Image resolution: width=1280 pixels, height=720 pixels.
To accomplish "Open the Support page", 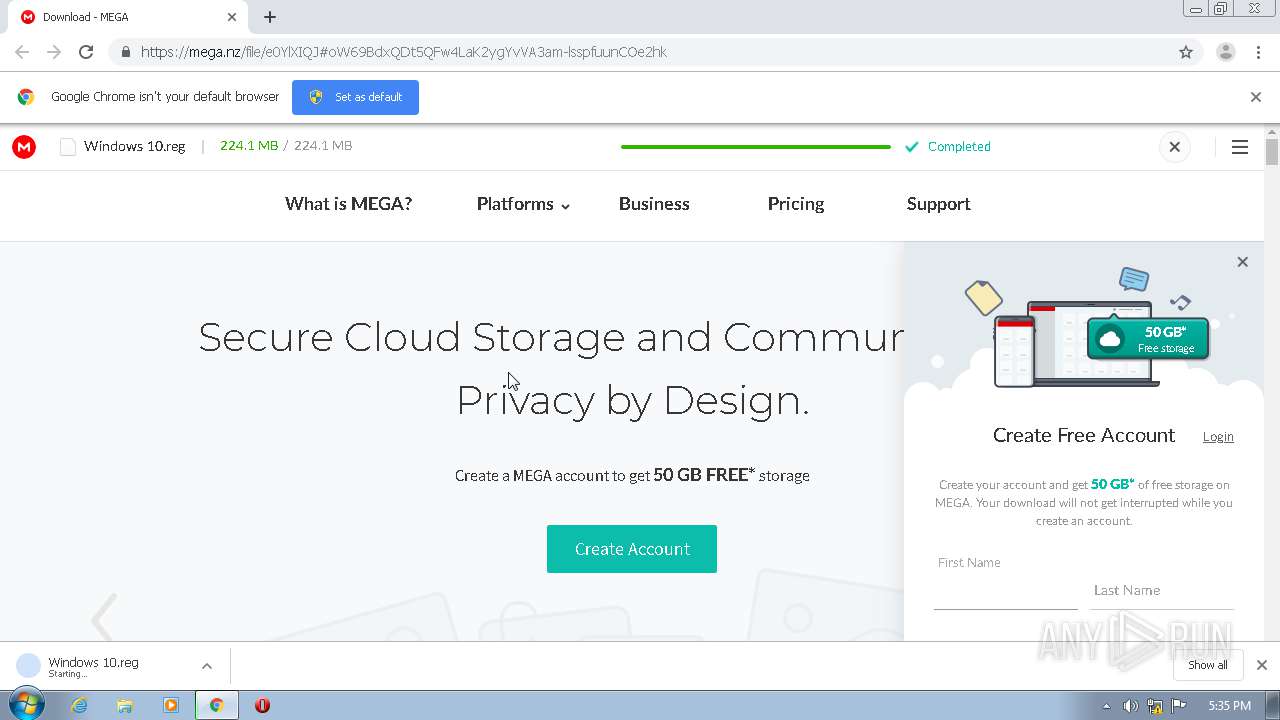I will 938,204.
